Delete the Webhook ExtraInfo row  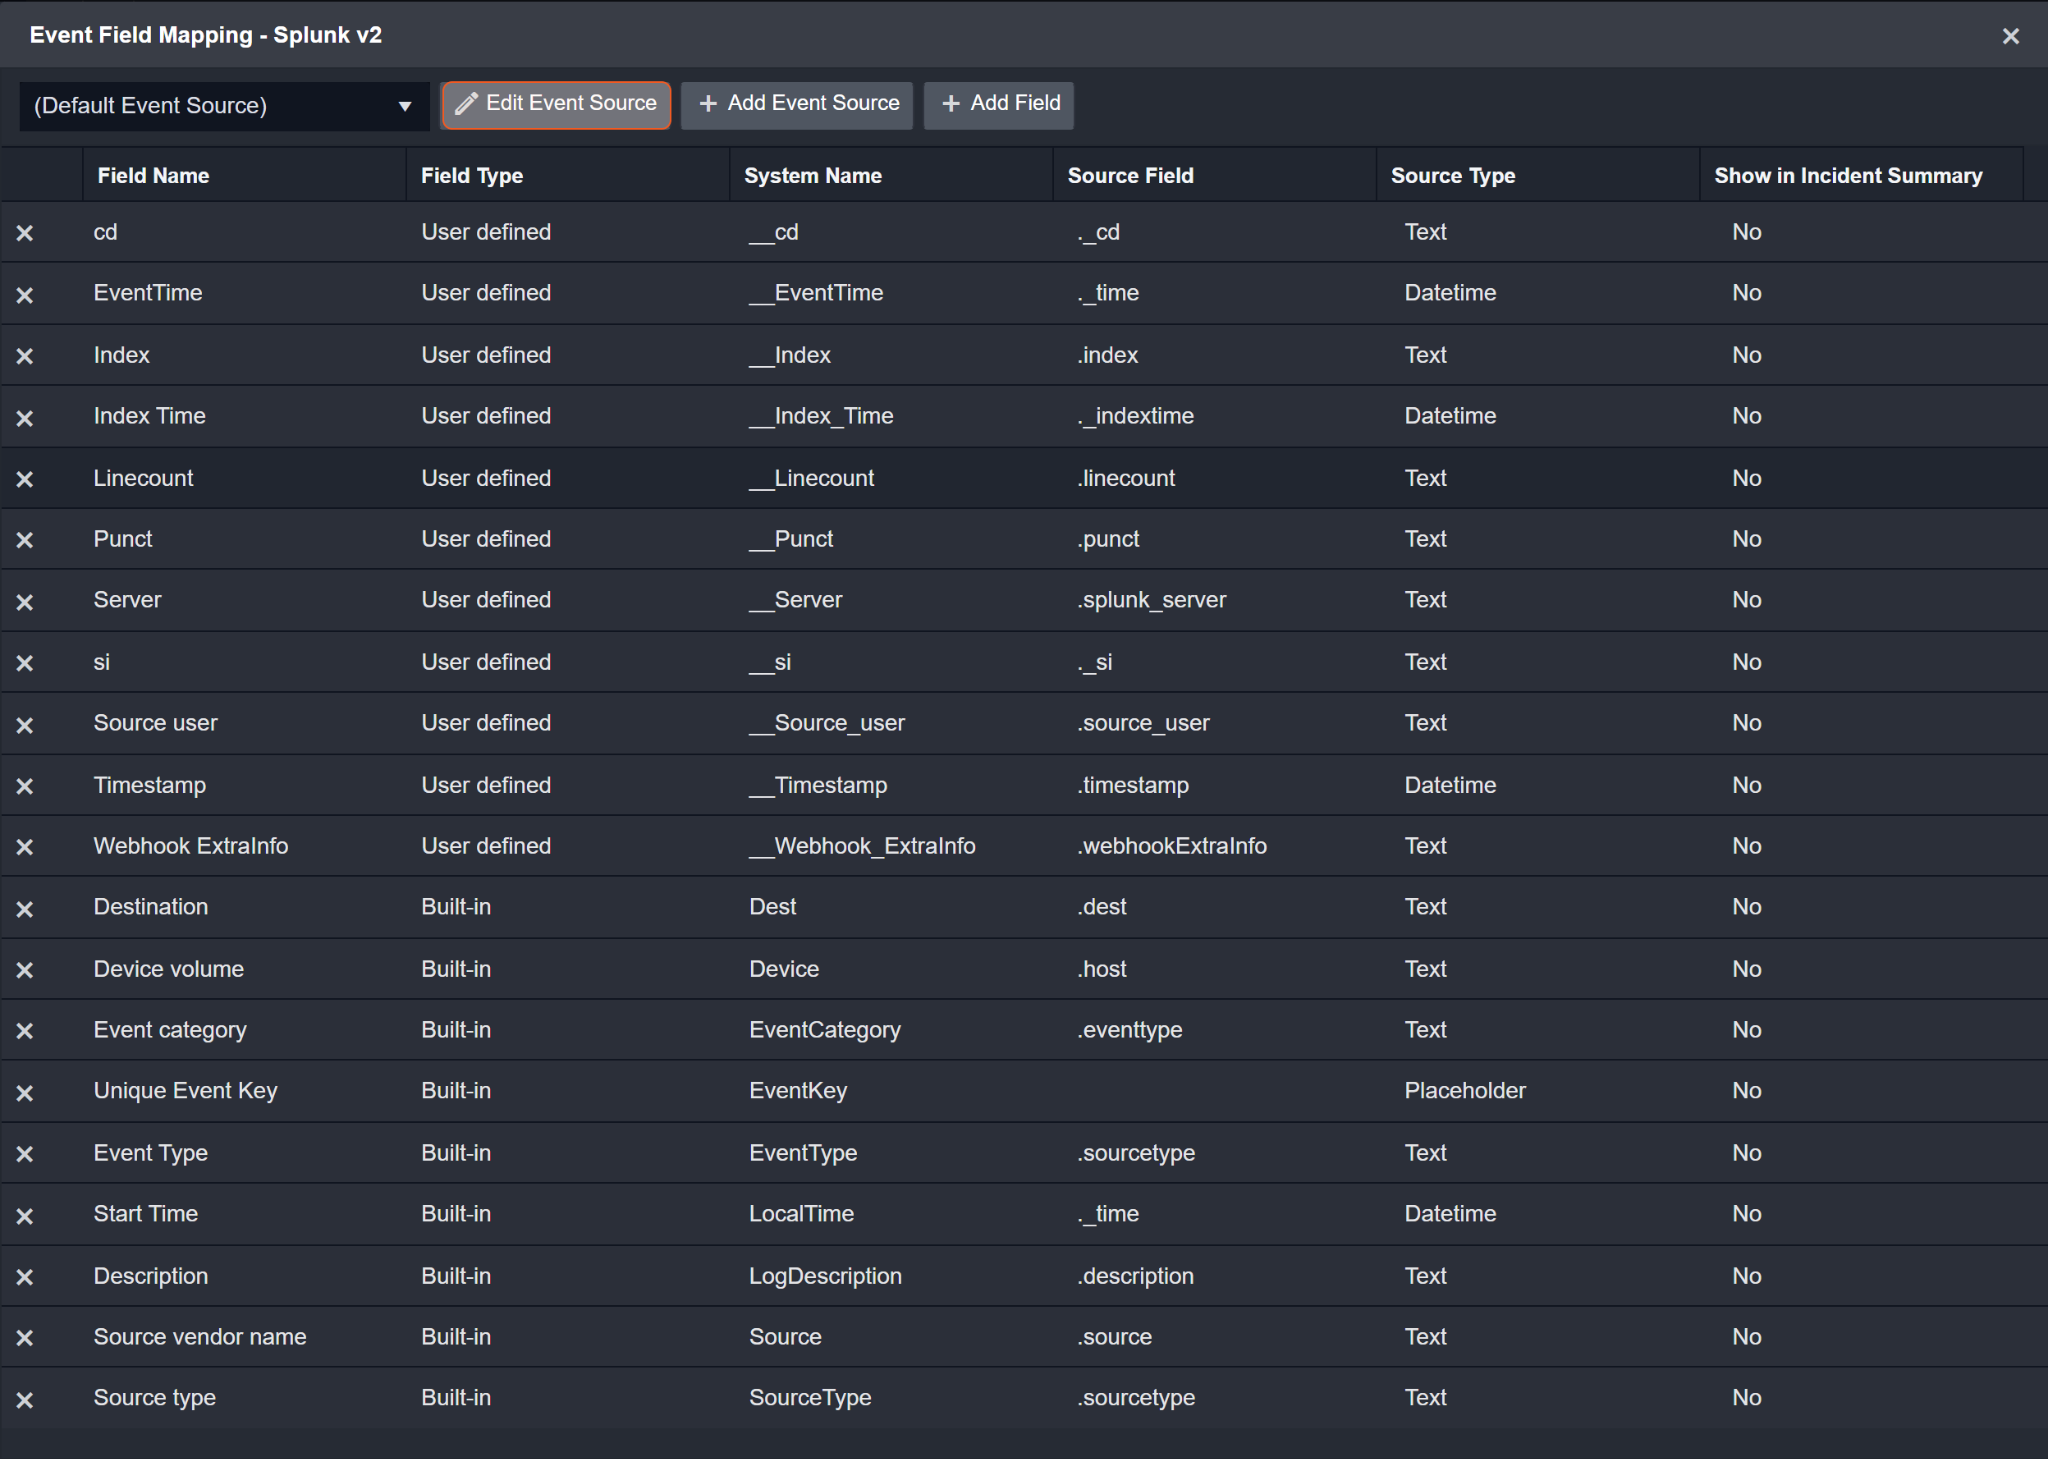tap(25, 847)
